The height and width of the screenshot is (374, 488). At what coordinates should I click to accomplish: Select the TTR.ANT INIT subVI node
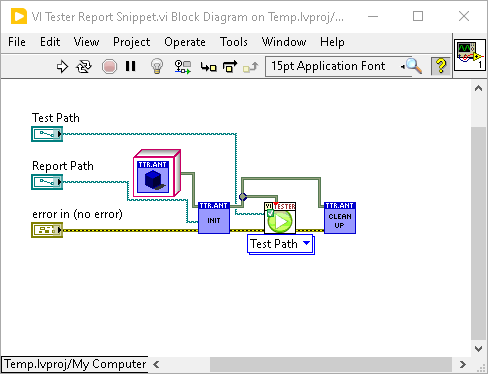pos(214,218)
